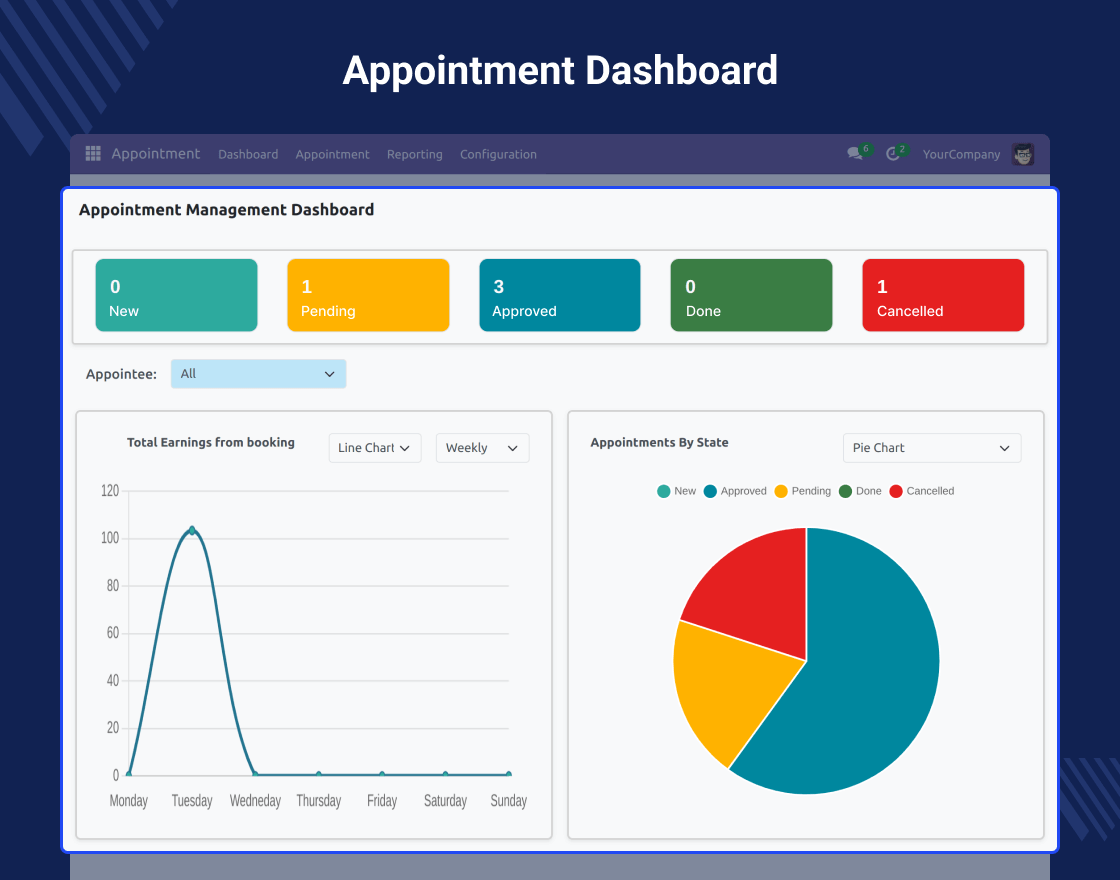The image size is (1120, 880).
Task: Click the YourCompany company switcher
Action: click(x=961, y=155)
